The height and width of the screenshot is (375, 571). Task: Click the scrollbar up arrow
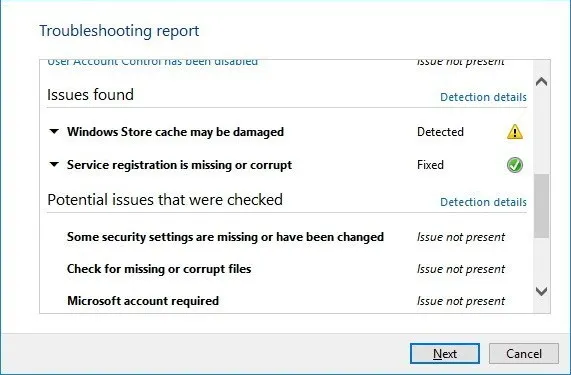[542, 82]
